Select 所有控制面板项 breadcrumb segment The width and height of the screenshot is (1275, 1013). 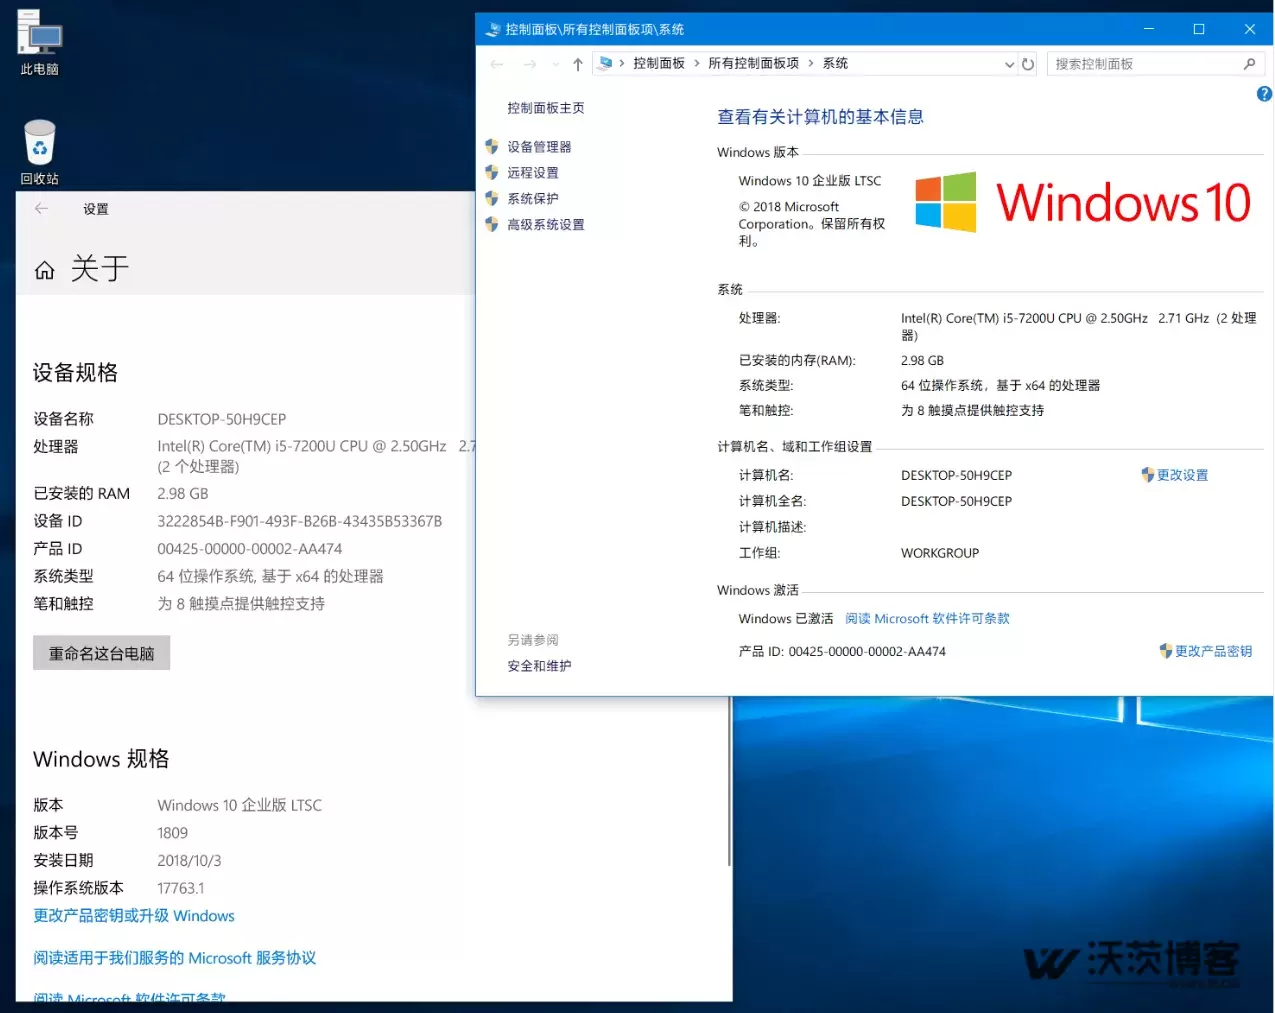tap(754, 63)
